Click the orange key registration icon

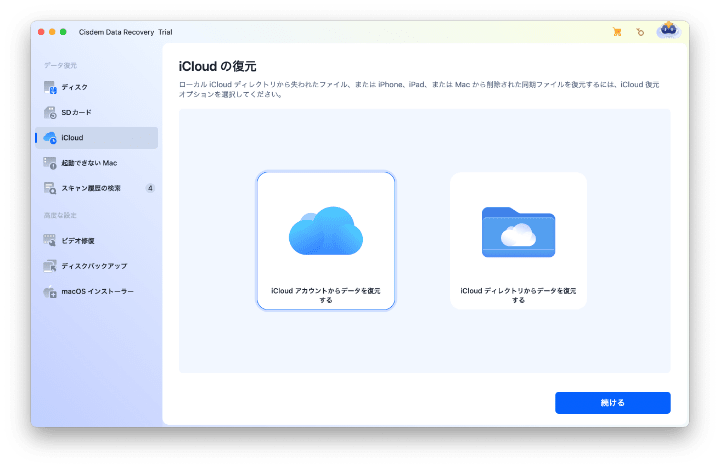click(640, 32)
